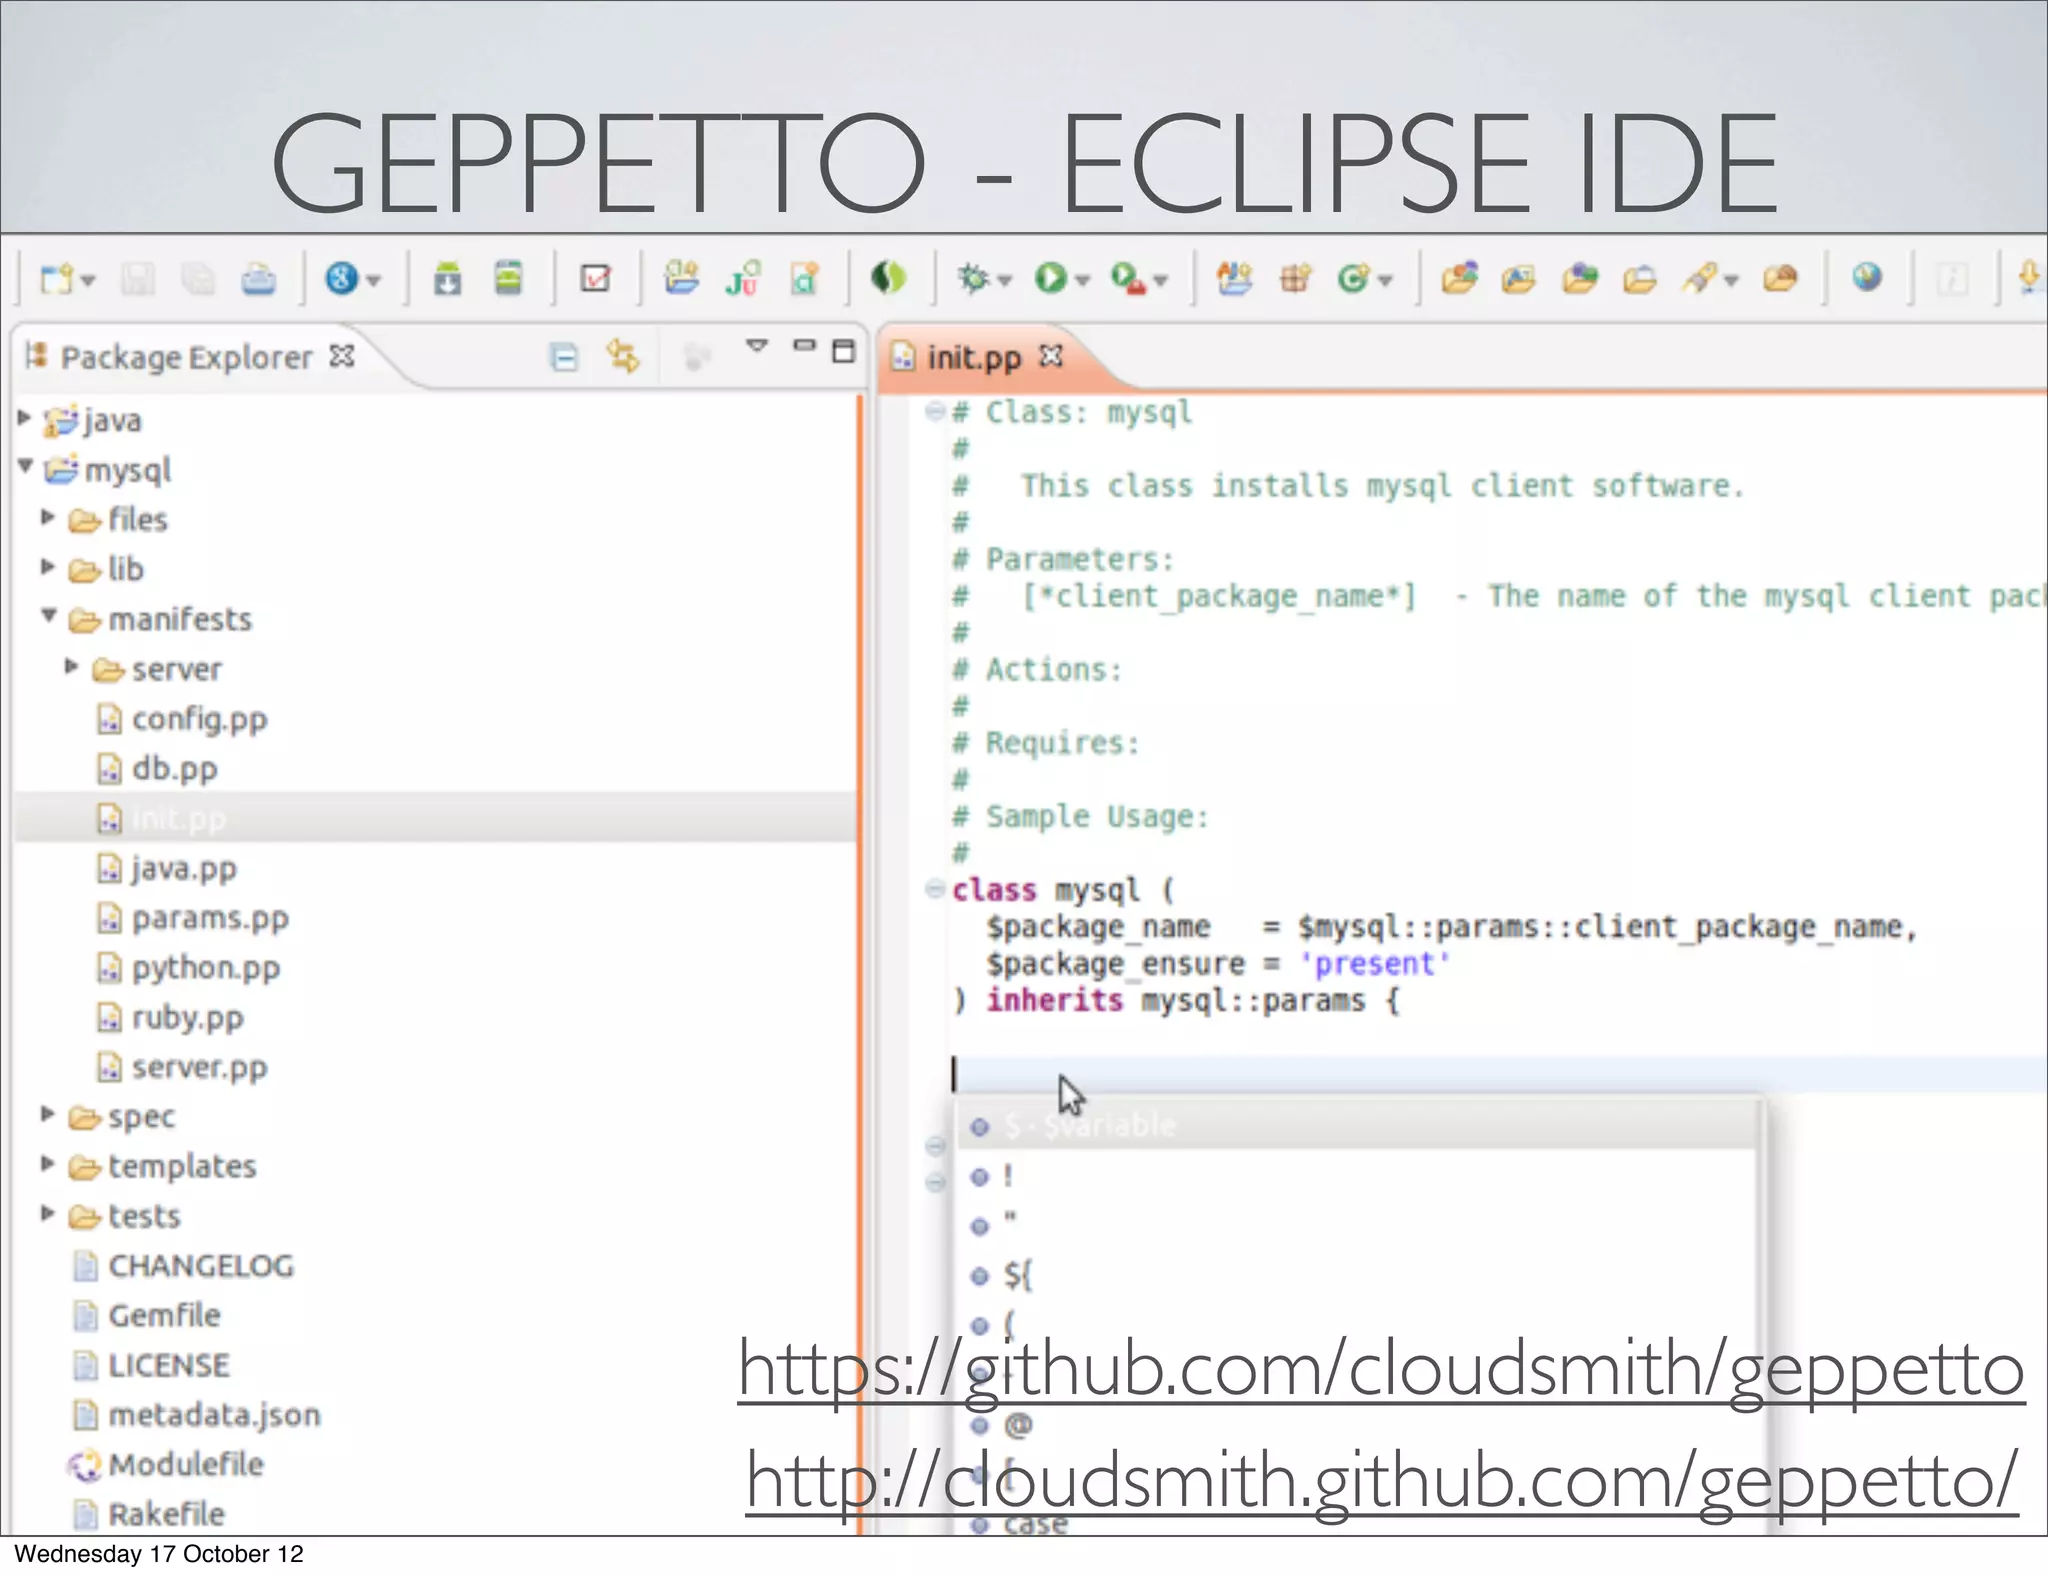Collapse the manifests folder
2048x1576 pixels.
pos(49,616)
